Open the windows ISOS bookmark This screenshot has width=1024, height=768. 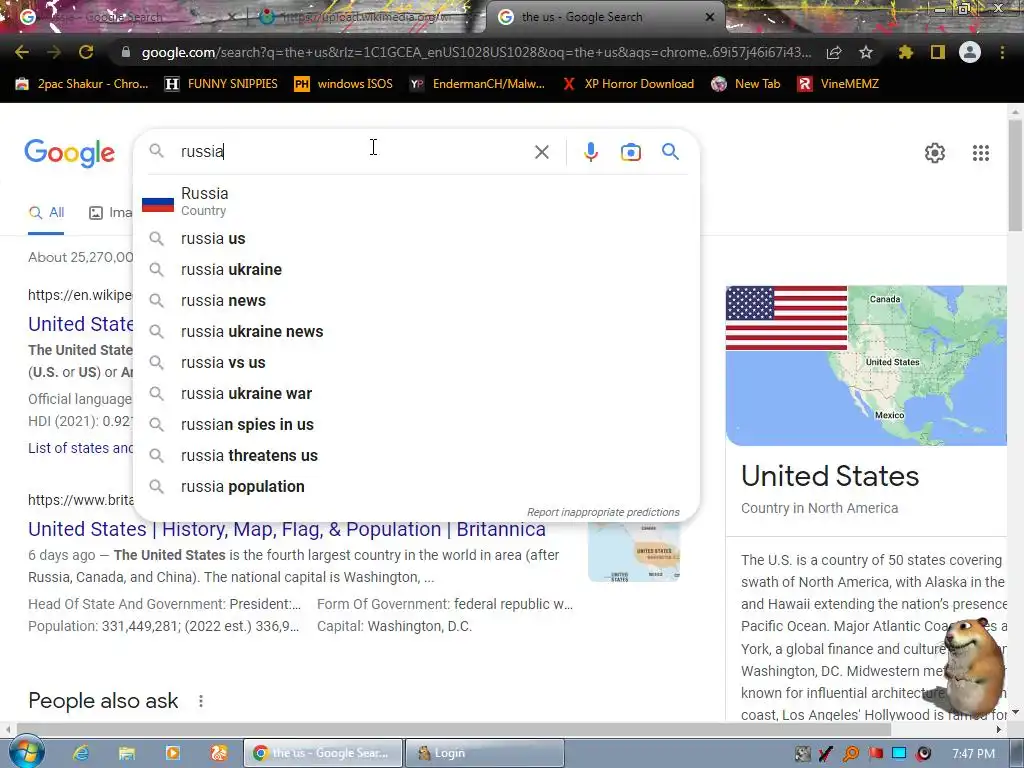tap(344, 84)
